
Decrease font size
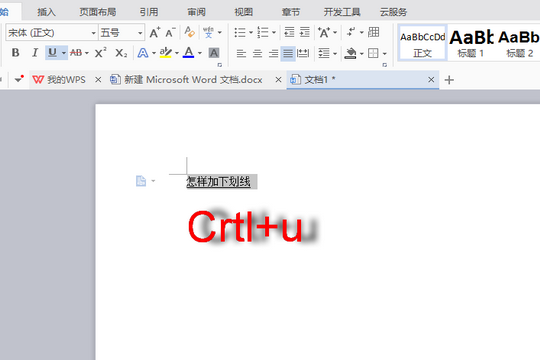pos(170,33)
